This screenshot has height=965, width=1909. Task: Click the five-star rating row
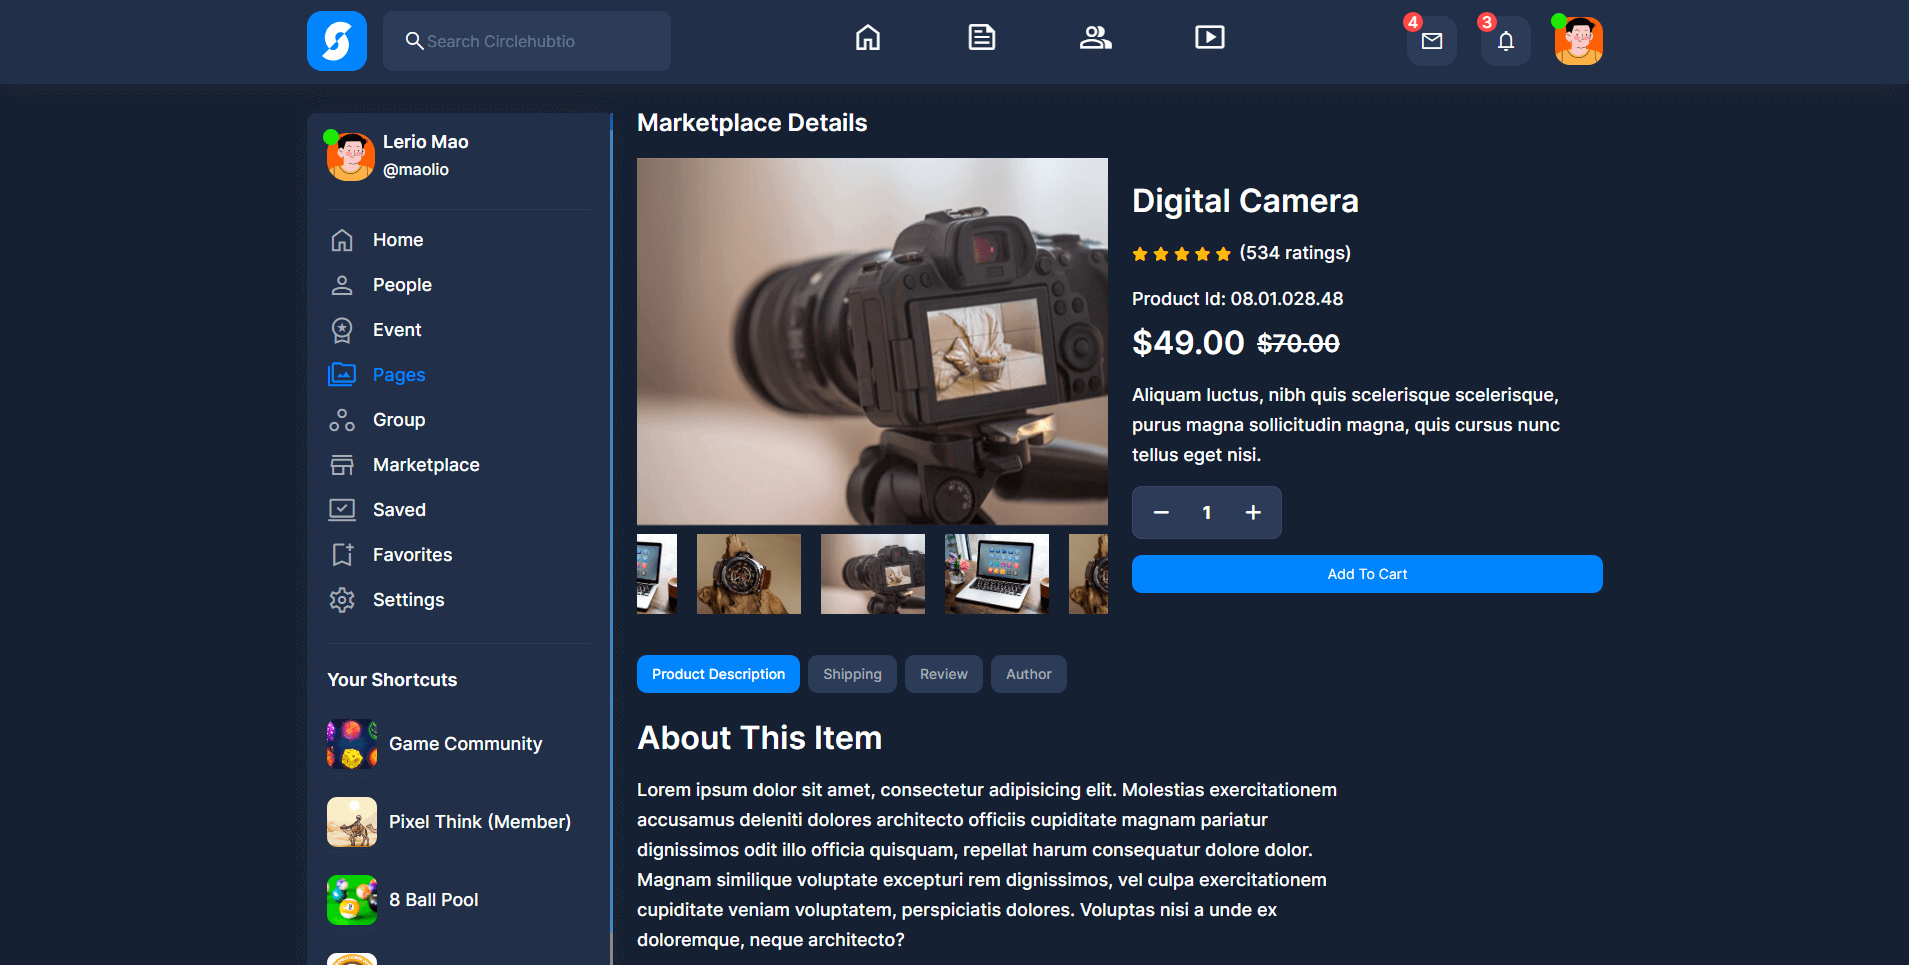[x=1181, y=254]
